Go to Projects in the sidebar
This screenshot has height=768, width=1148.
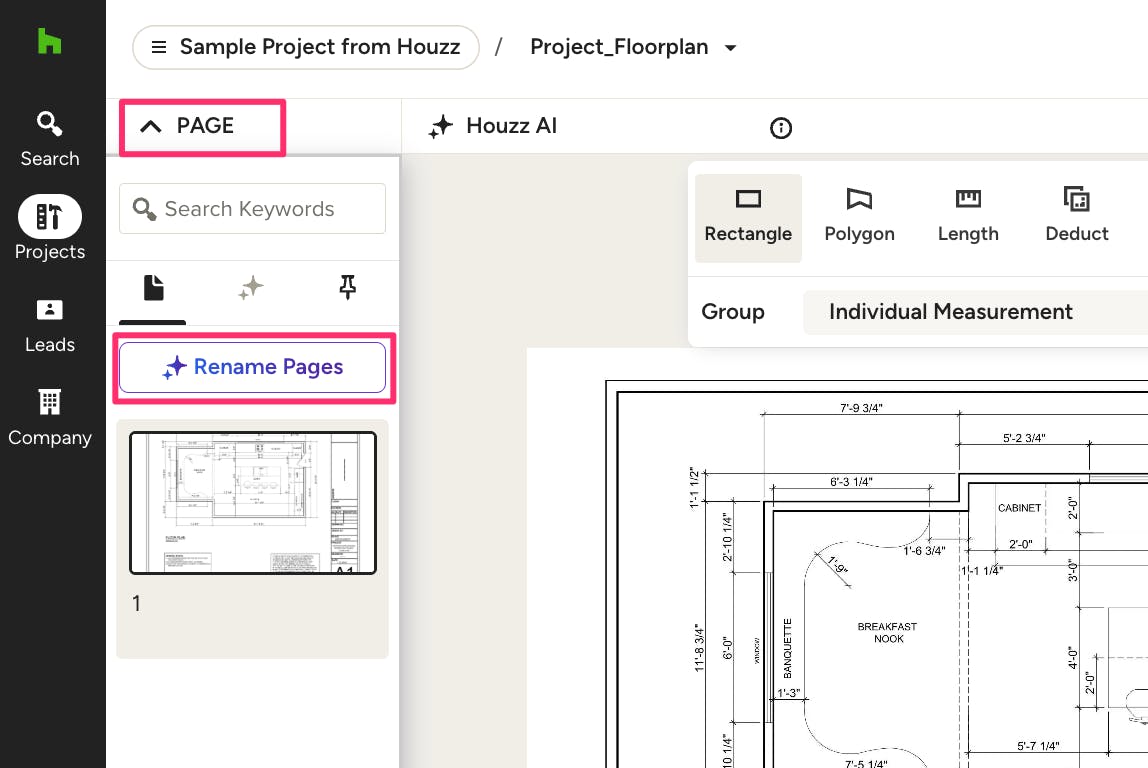pos(50,228)
